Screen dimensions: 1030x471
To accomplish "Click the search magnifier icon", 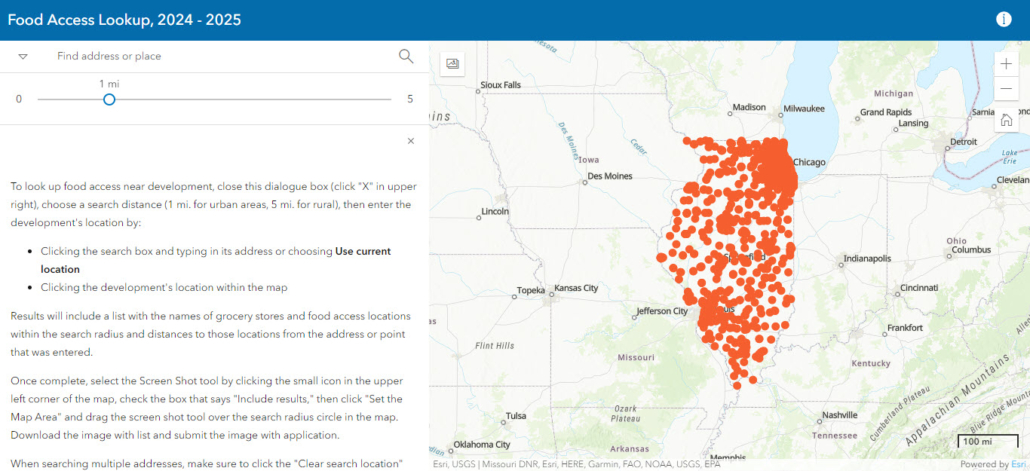I will (406, 56).
